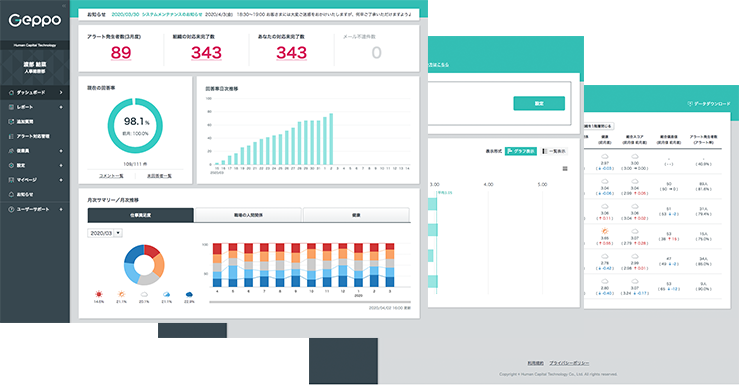Click the 2020/04/02 16:00 更新 timestamp

coord(389,308)
